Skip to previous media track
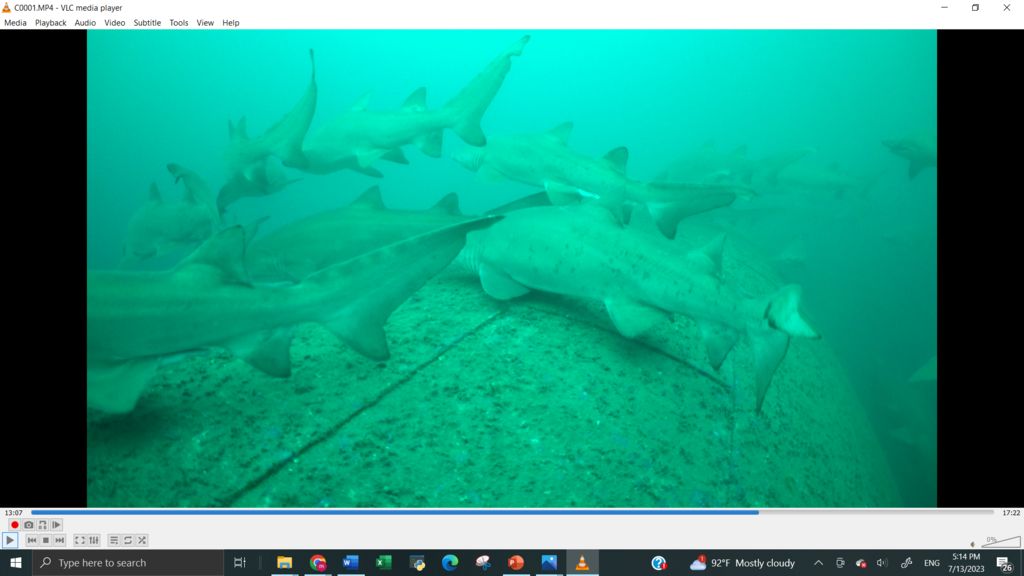Viewport: 1024px width, 576px height. point(32,540)
